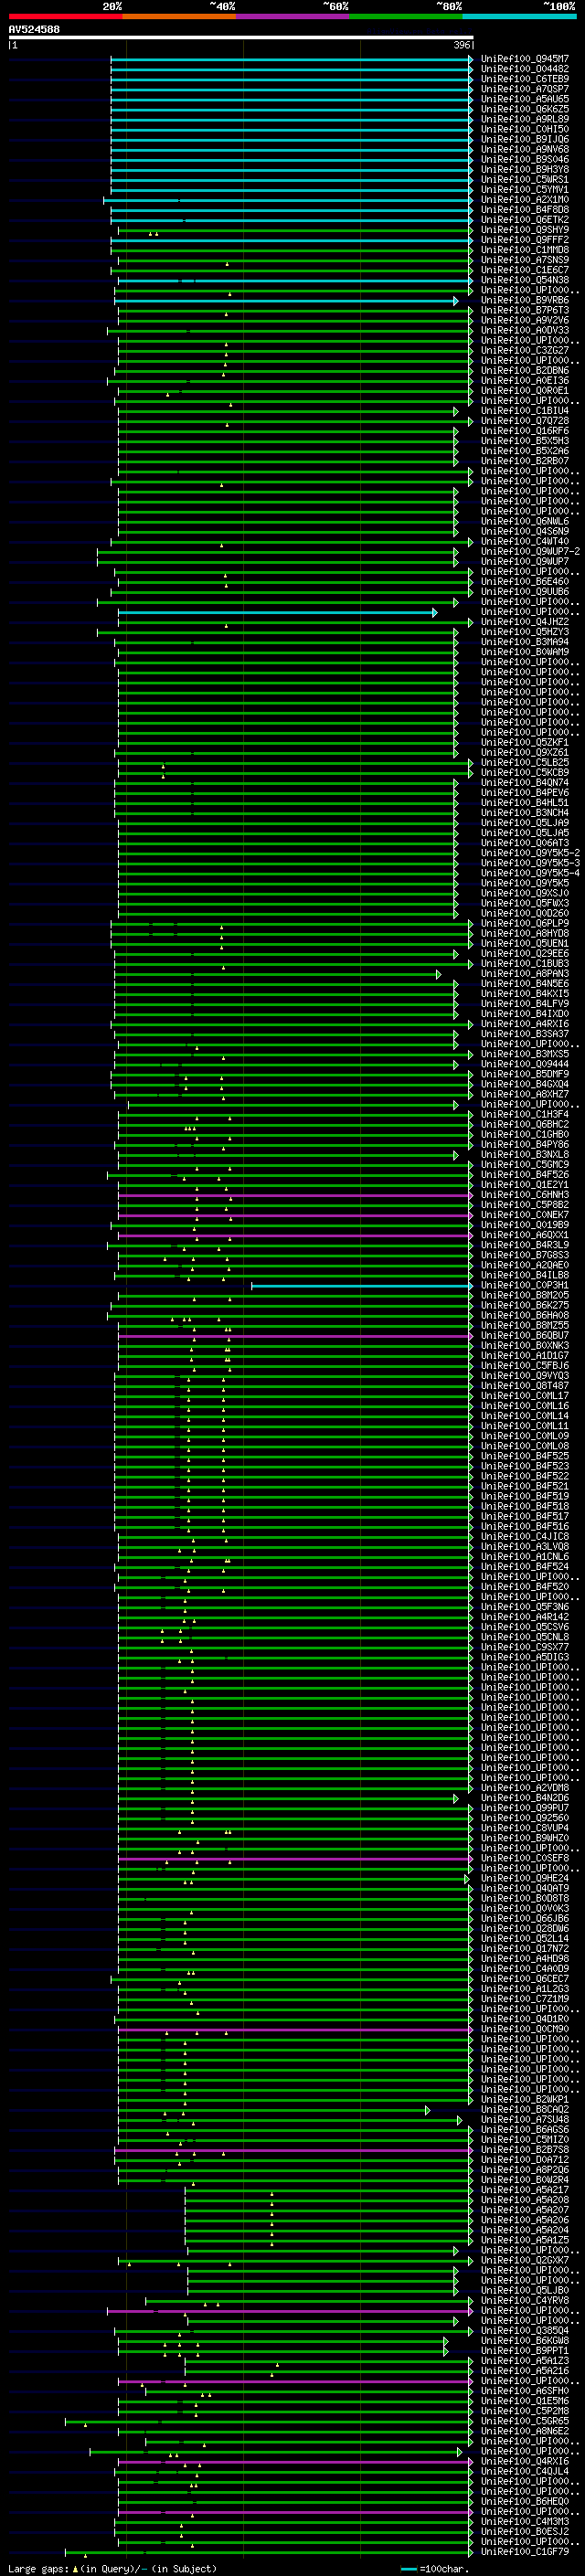Click the UniRef100_Q5LJB0 entry
The width and height of the screenshot is (585, 2576).
click(x=525, y=2290)
